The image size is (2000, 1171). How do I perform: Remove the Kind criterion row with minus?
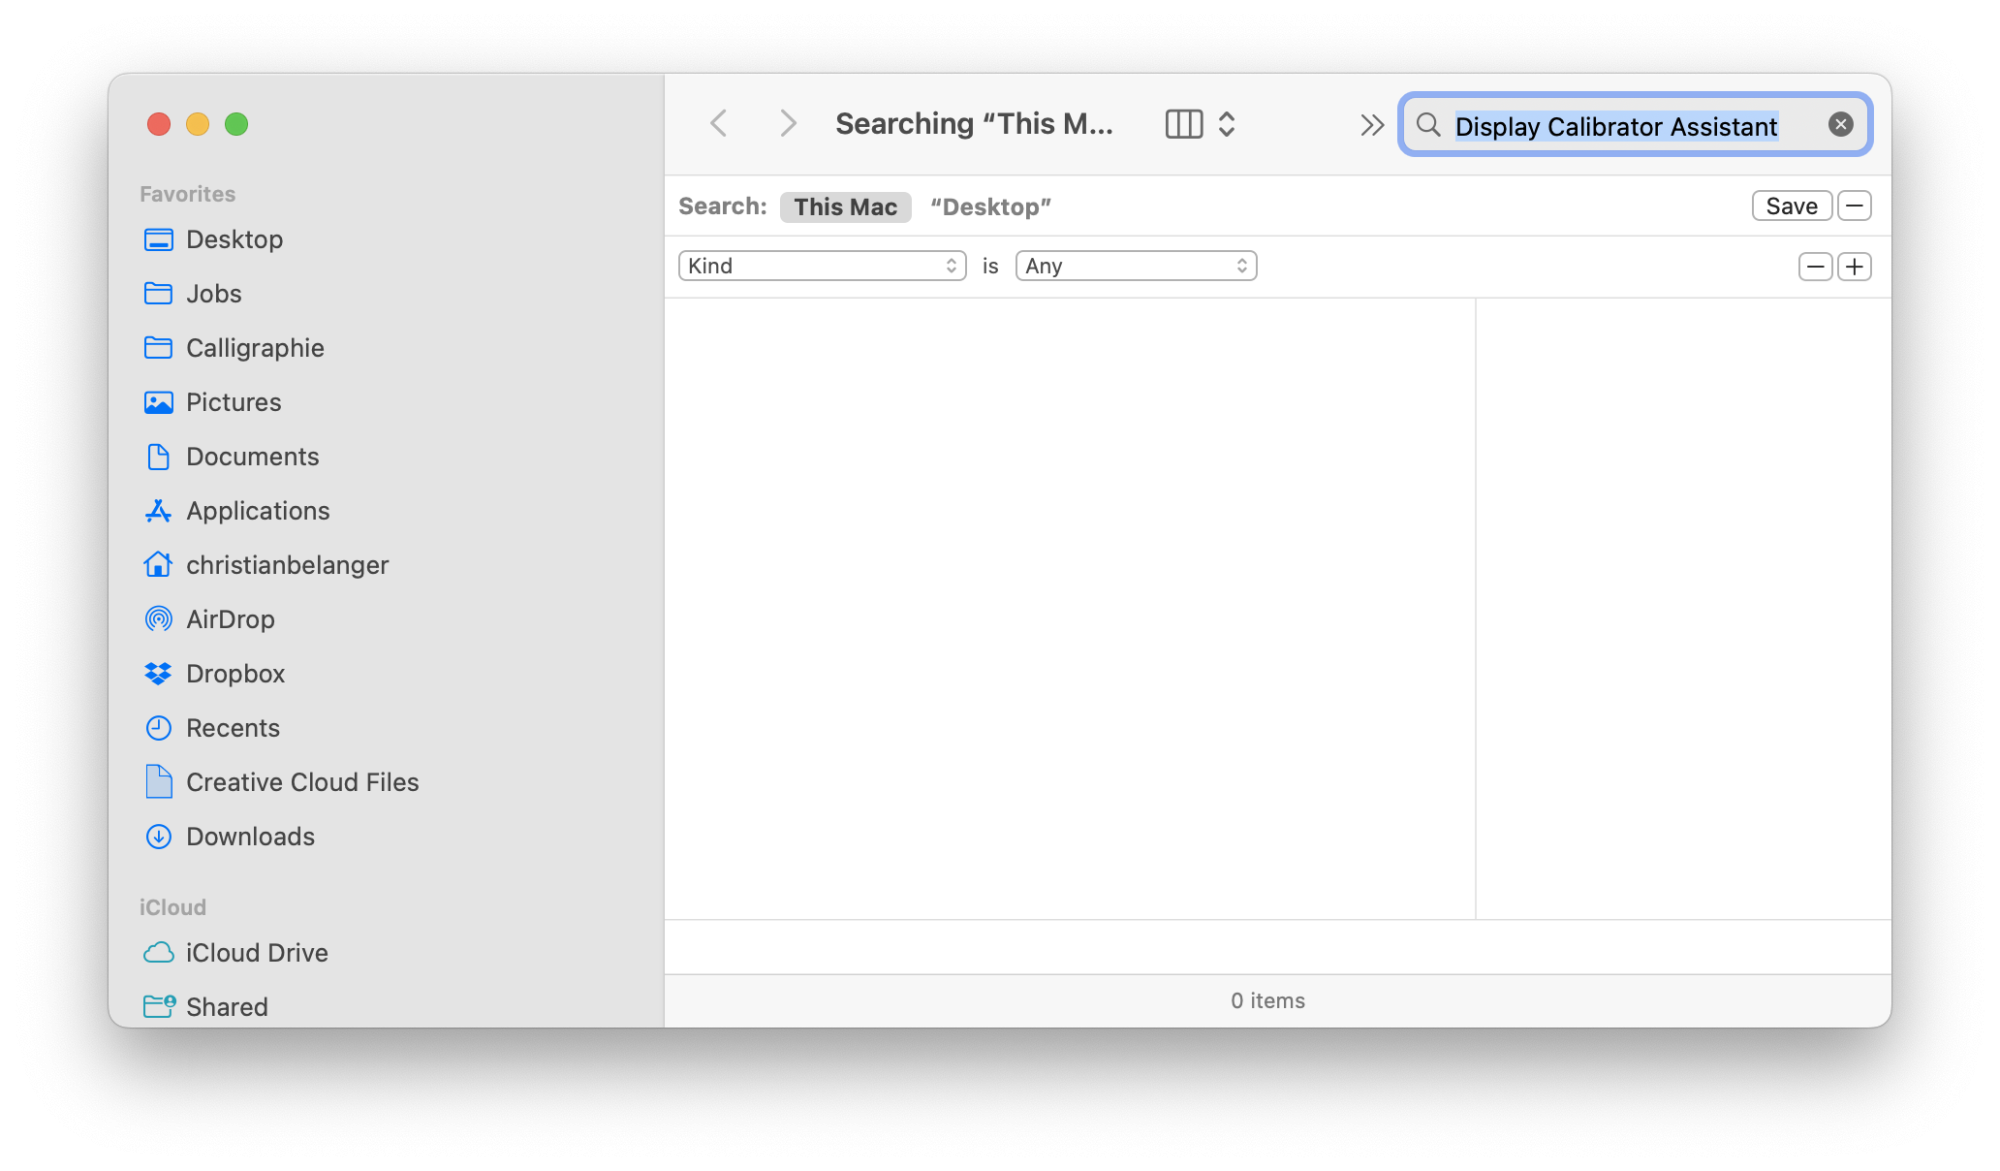[1815, 267]
